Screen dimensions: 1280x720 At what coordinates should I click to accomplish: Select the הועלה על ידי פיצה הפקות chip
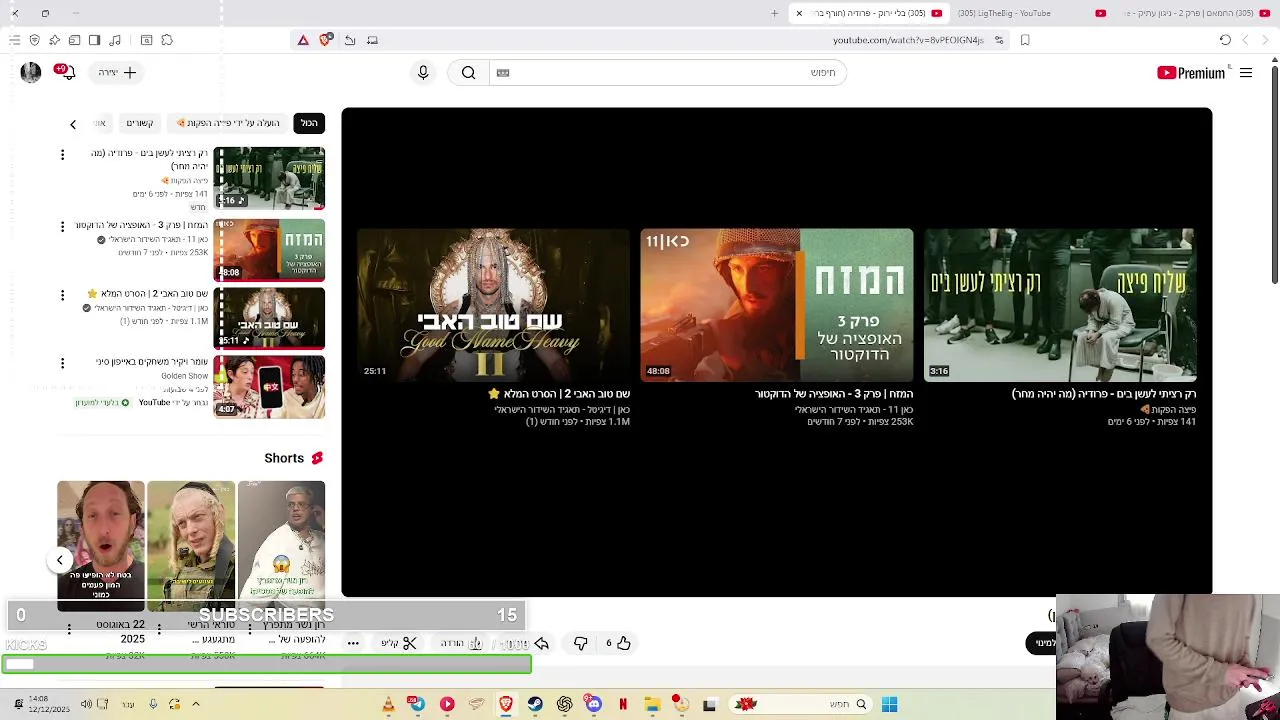click(x=228, y=123)
